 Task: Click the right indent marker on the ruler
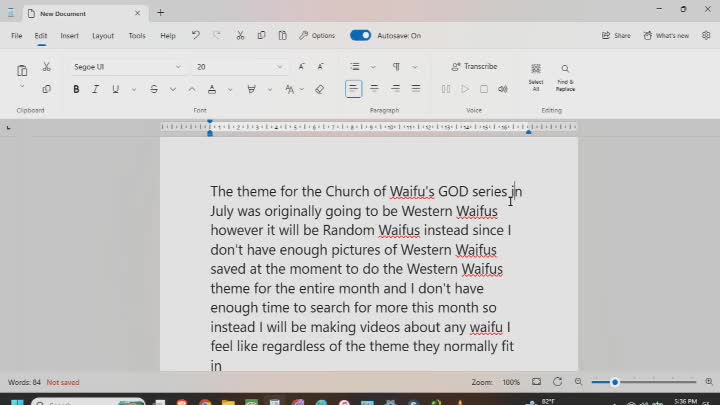coord(529,132)
